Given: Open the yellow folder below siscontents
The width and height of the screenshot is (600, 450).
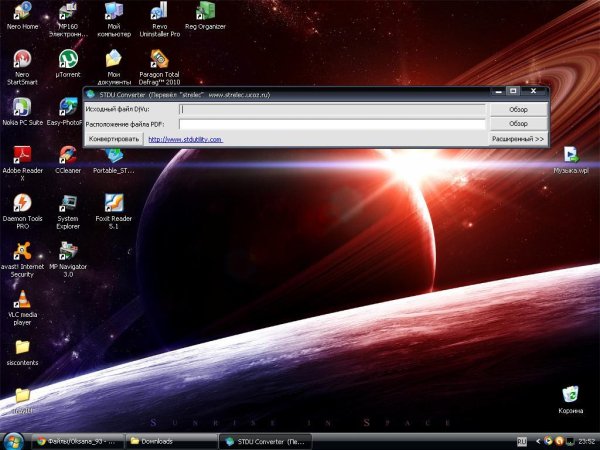Looking at the screenshot, I should point(22,400).
